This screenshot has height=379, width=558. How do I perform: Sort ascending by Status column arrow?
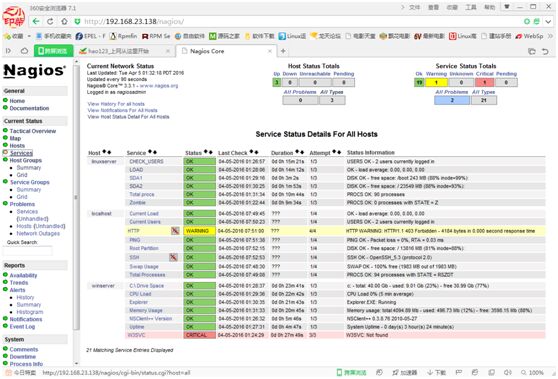[206, 152]
